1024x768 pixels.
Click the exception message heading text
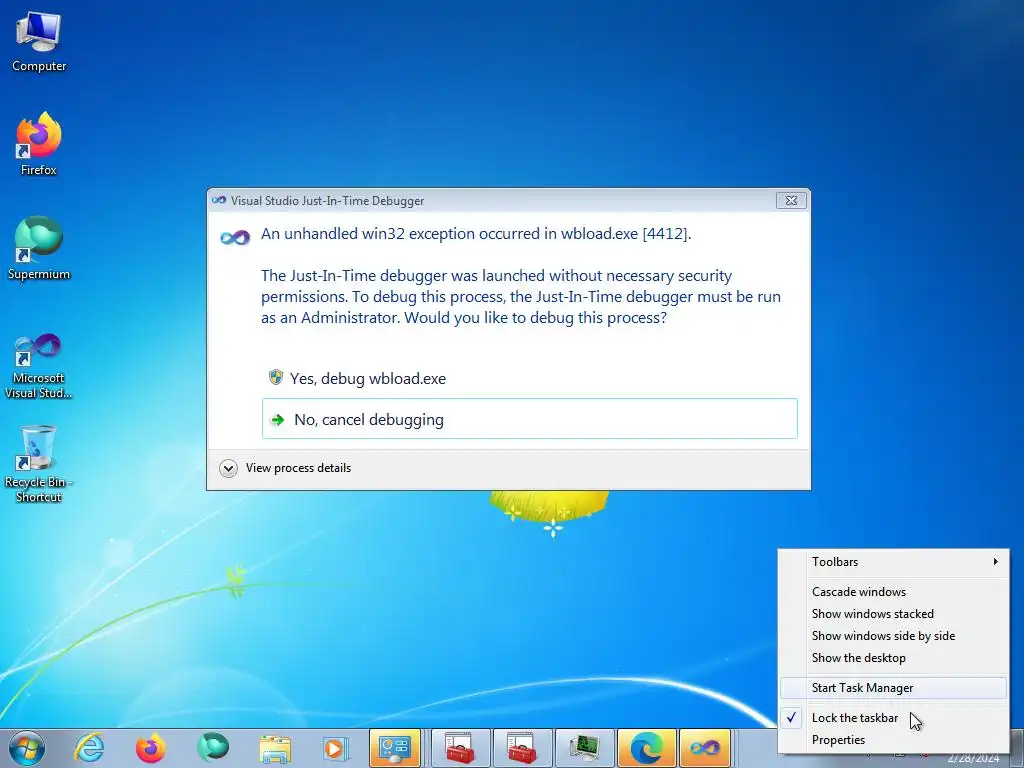point(476,234)
